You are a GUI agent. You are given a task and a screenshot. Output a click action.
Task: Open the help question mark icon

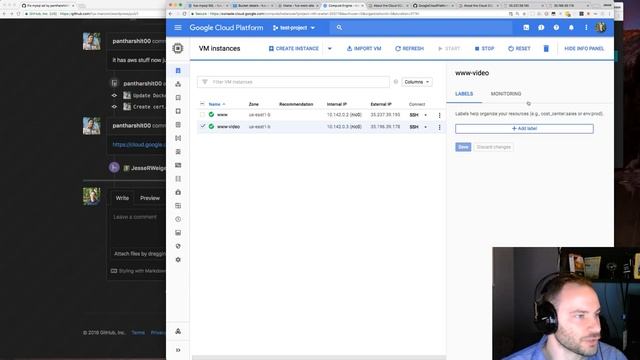point(556,28)
